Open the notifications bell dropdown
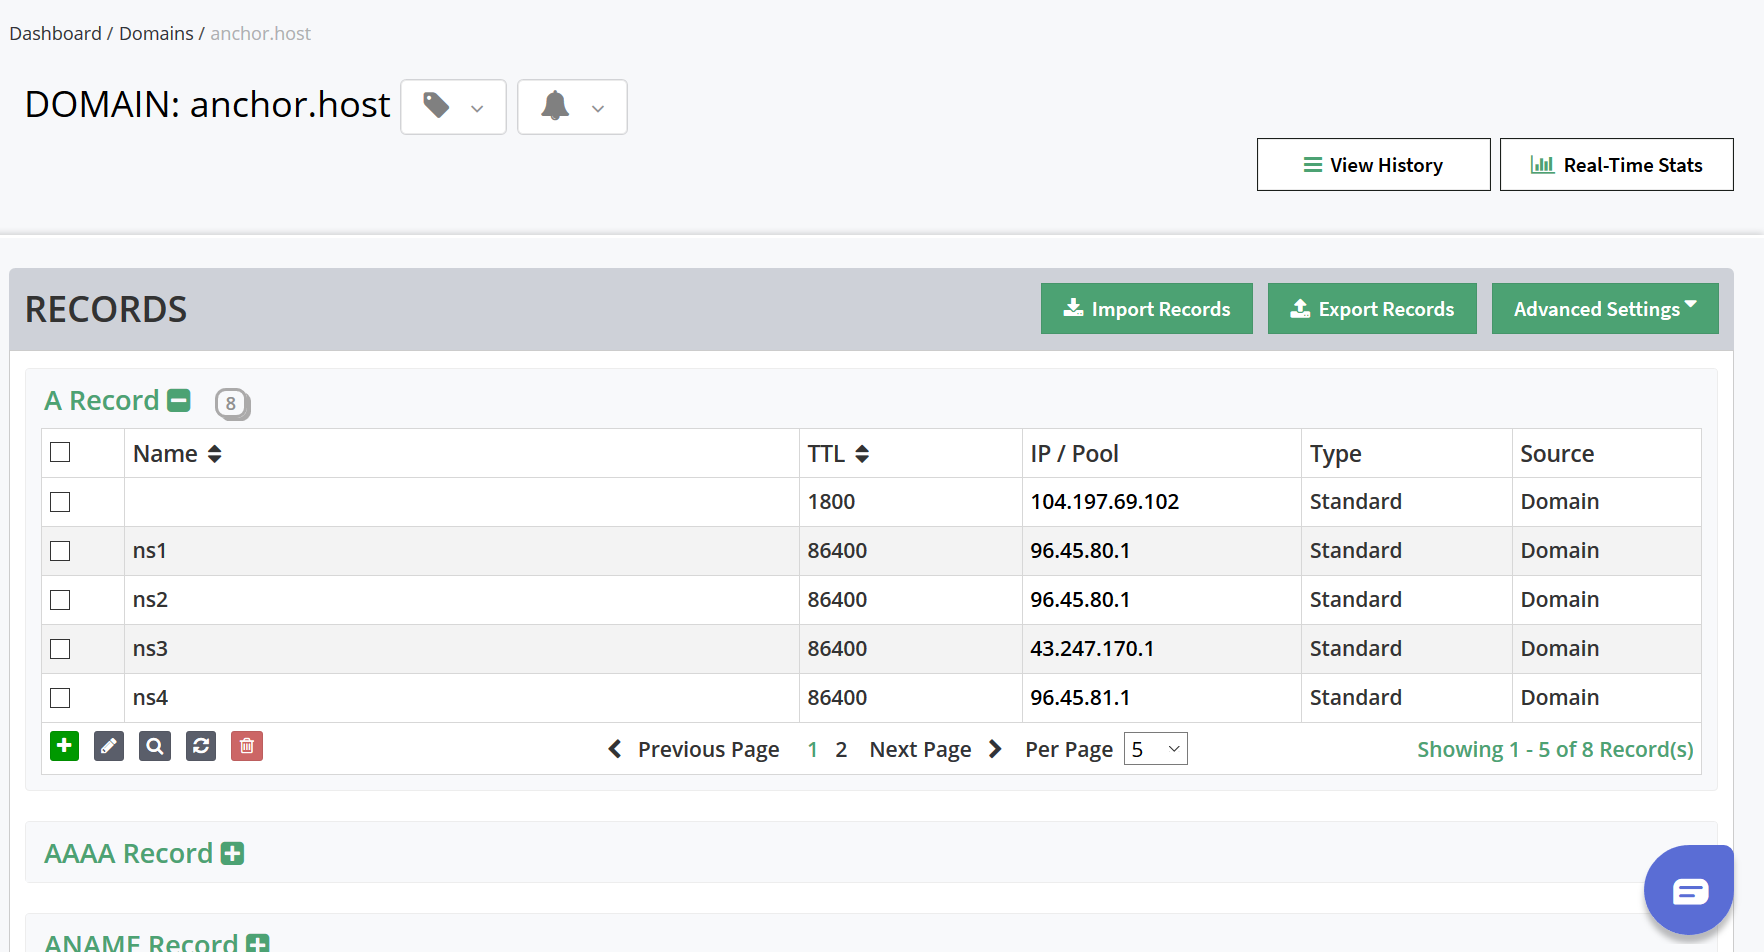Viewport: 1764px width, 952px height. point(572,107)
